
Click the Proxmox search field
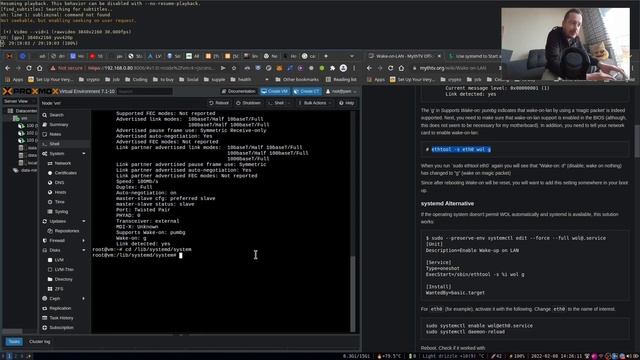point(145,91)
